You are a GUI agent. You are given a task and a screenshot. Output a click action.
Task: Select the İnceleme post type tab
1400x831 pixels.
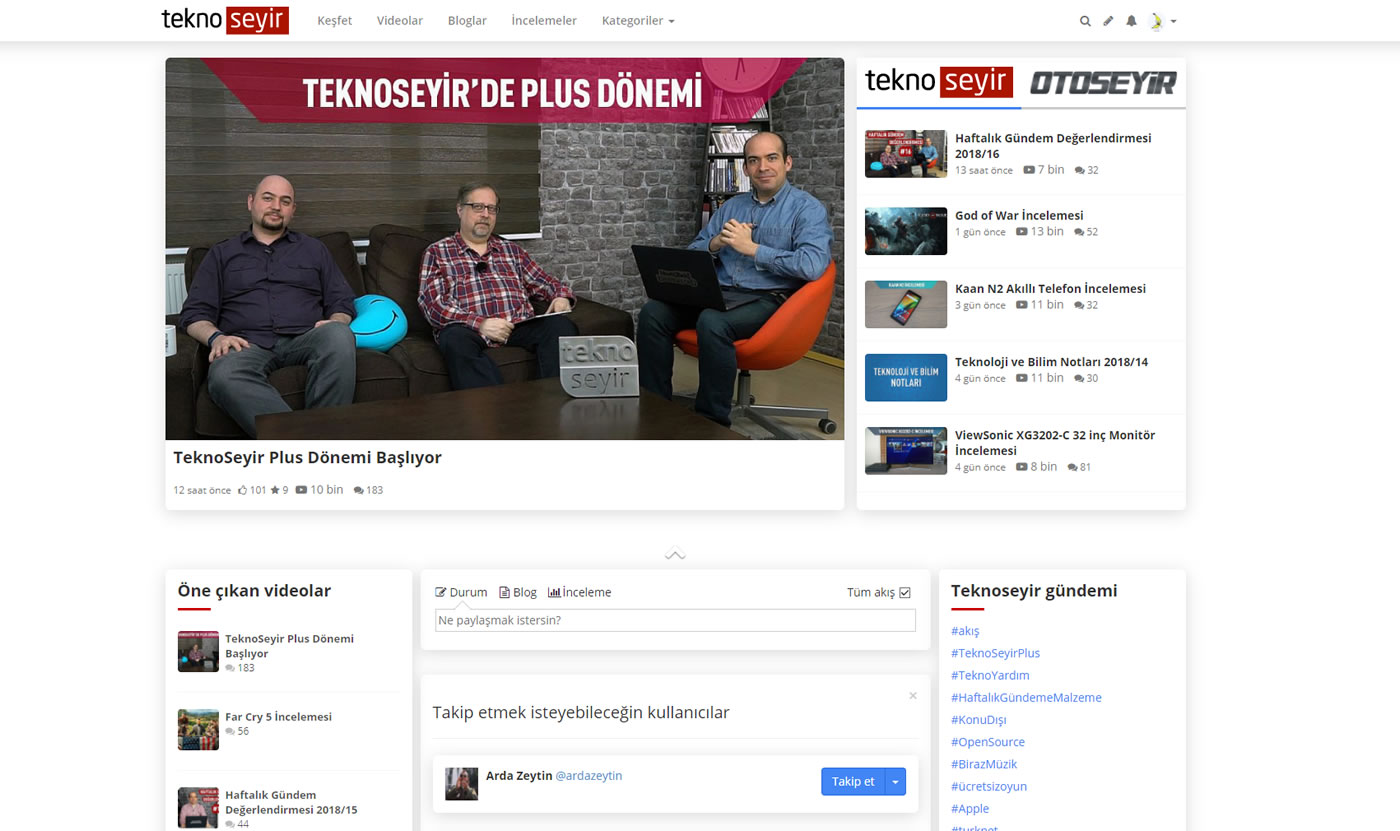tap(579, 592)
